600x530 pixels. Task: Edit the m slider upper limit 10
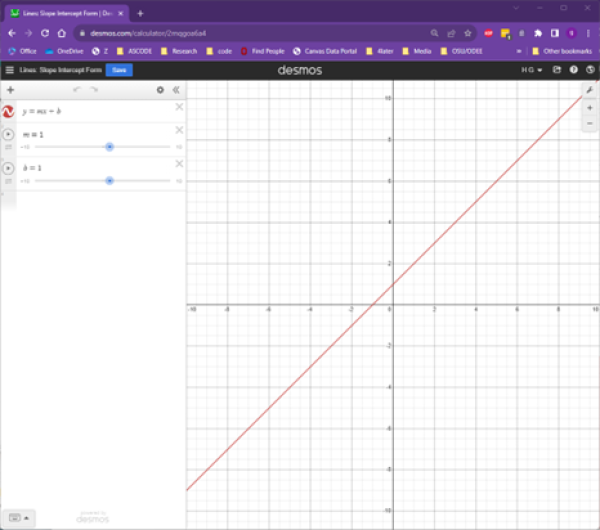click(179, 147)
